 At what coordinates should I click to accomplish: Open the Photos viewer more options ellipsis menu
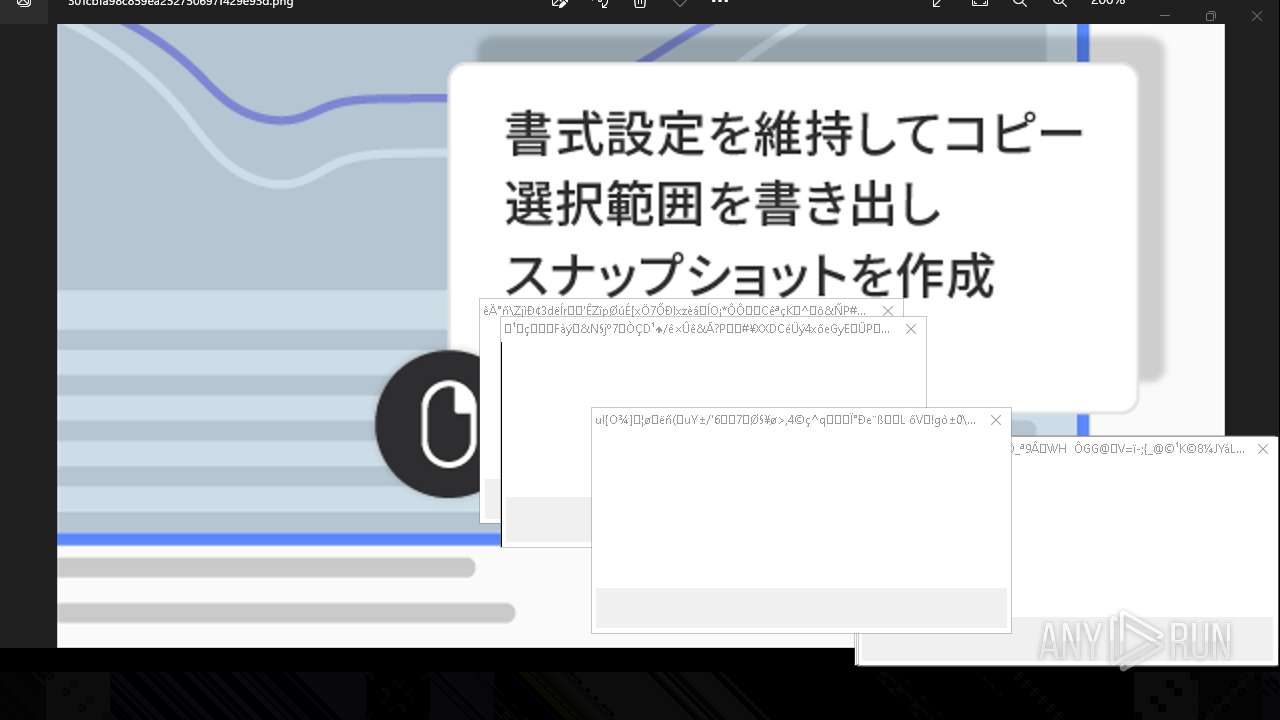tap(720, 3)
